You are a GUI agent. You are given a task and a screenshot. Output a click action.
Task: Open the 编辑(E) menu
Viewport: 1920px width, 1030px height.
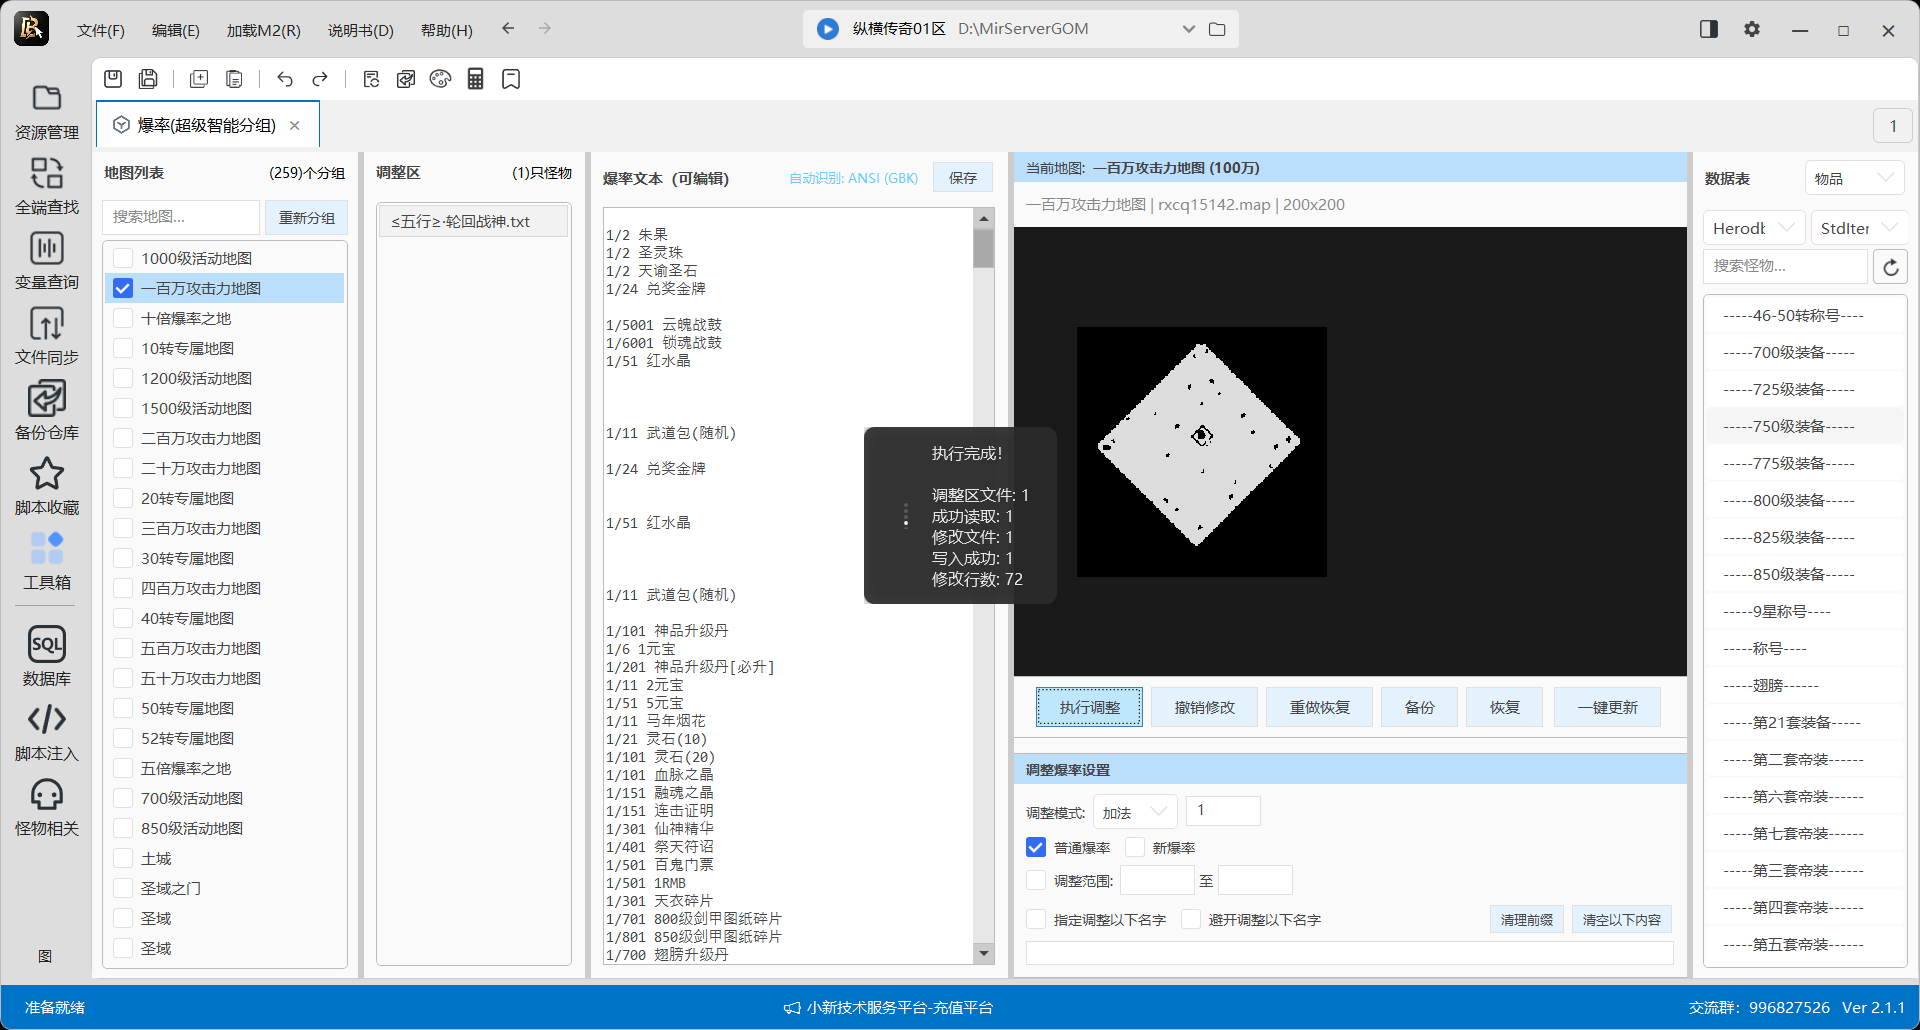pos(176,30)
